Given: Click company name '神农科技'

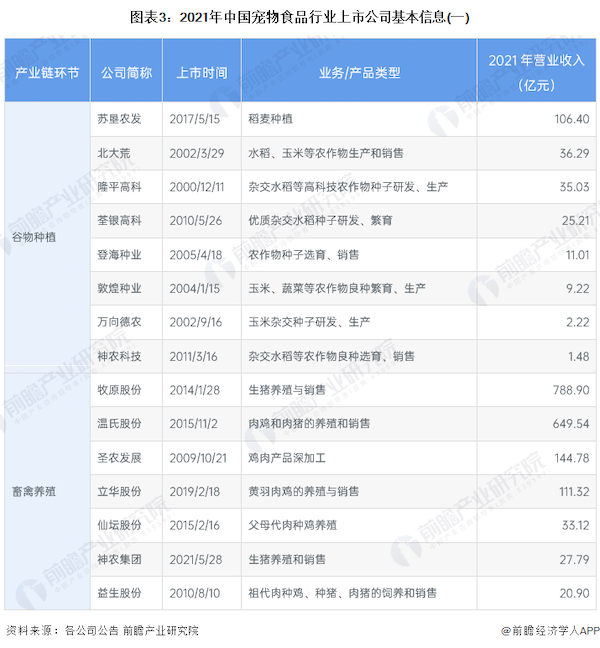Looking at the screenshot, I should pos(119,356).
